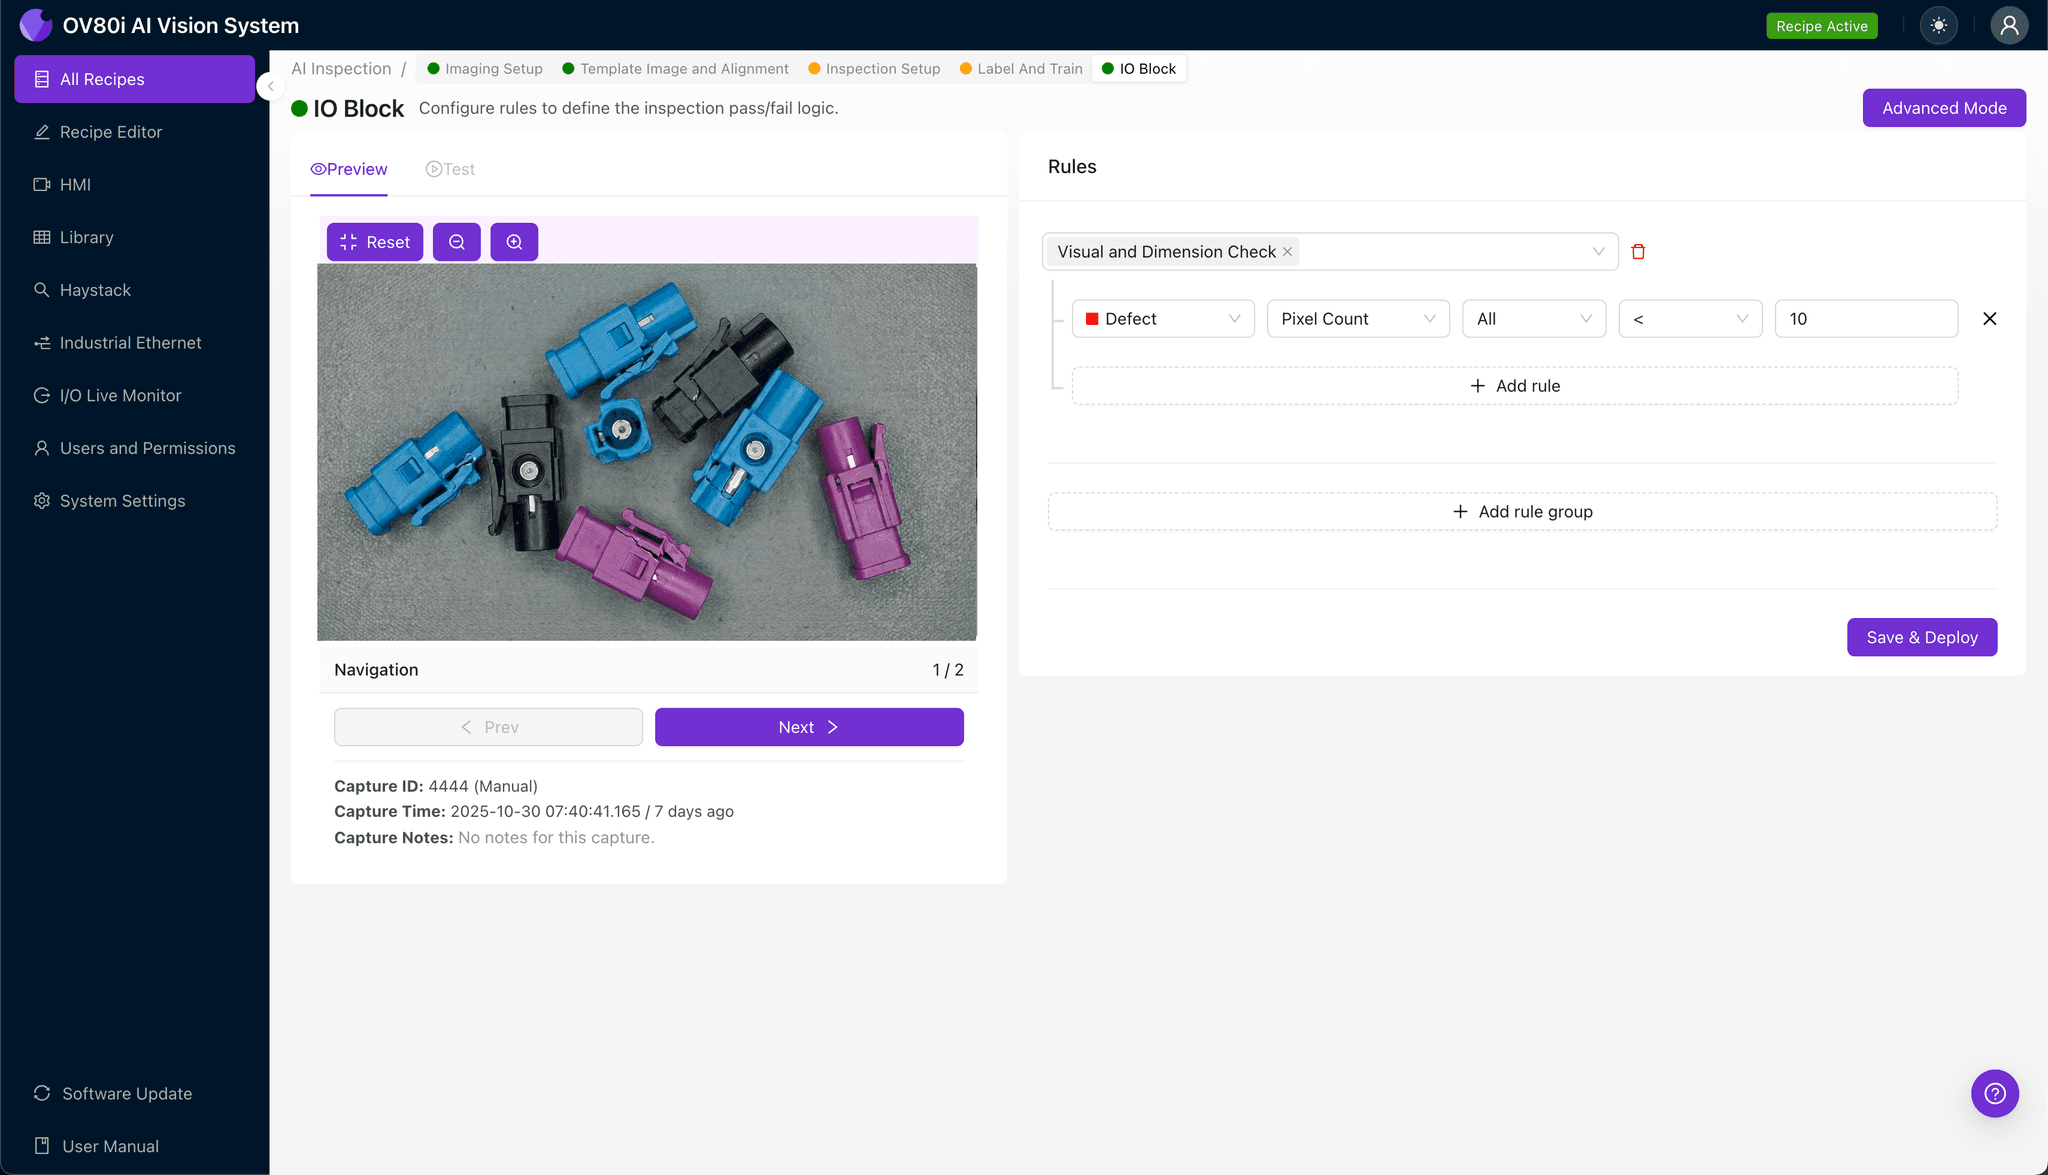Open the Defect class dropdown
The image size is (2048, 1175).
pos(1162,318)
